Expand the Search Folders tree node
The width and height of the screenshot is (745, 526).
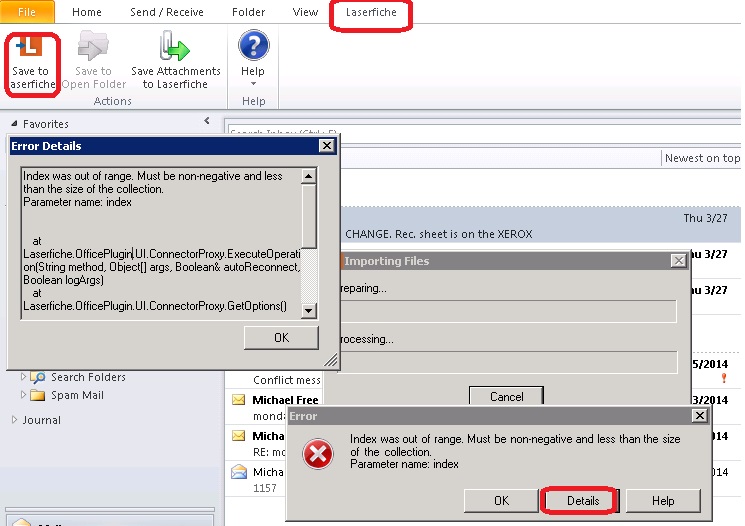23,376
